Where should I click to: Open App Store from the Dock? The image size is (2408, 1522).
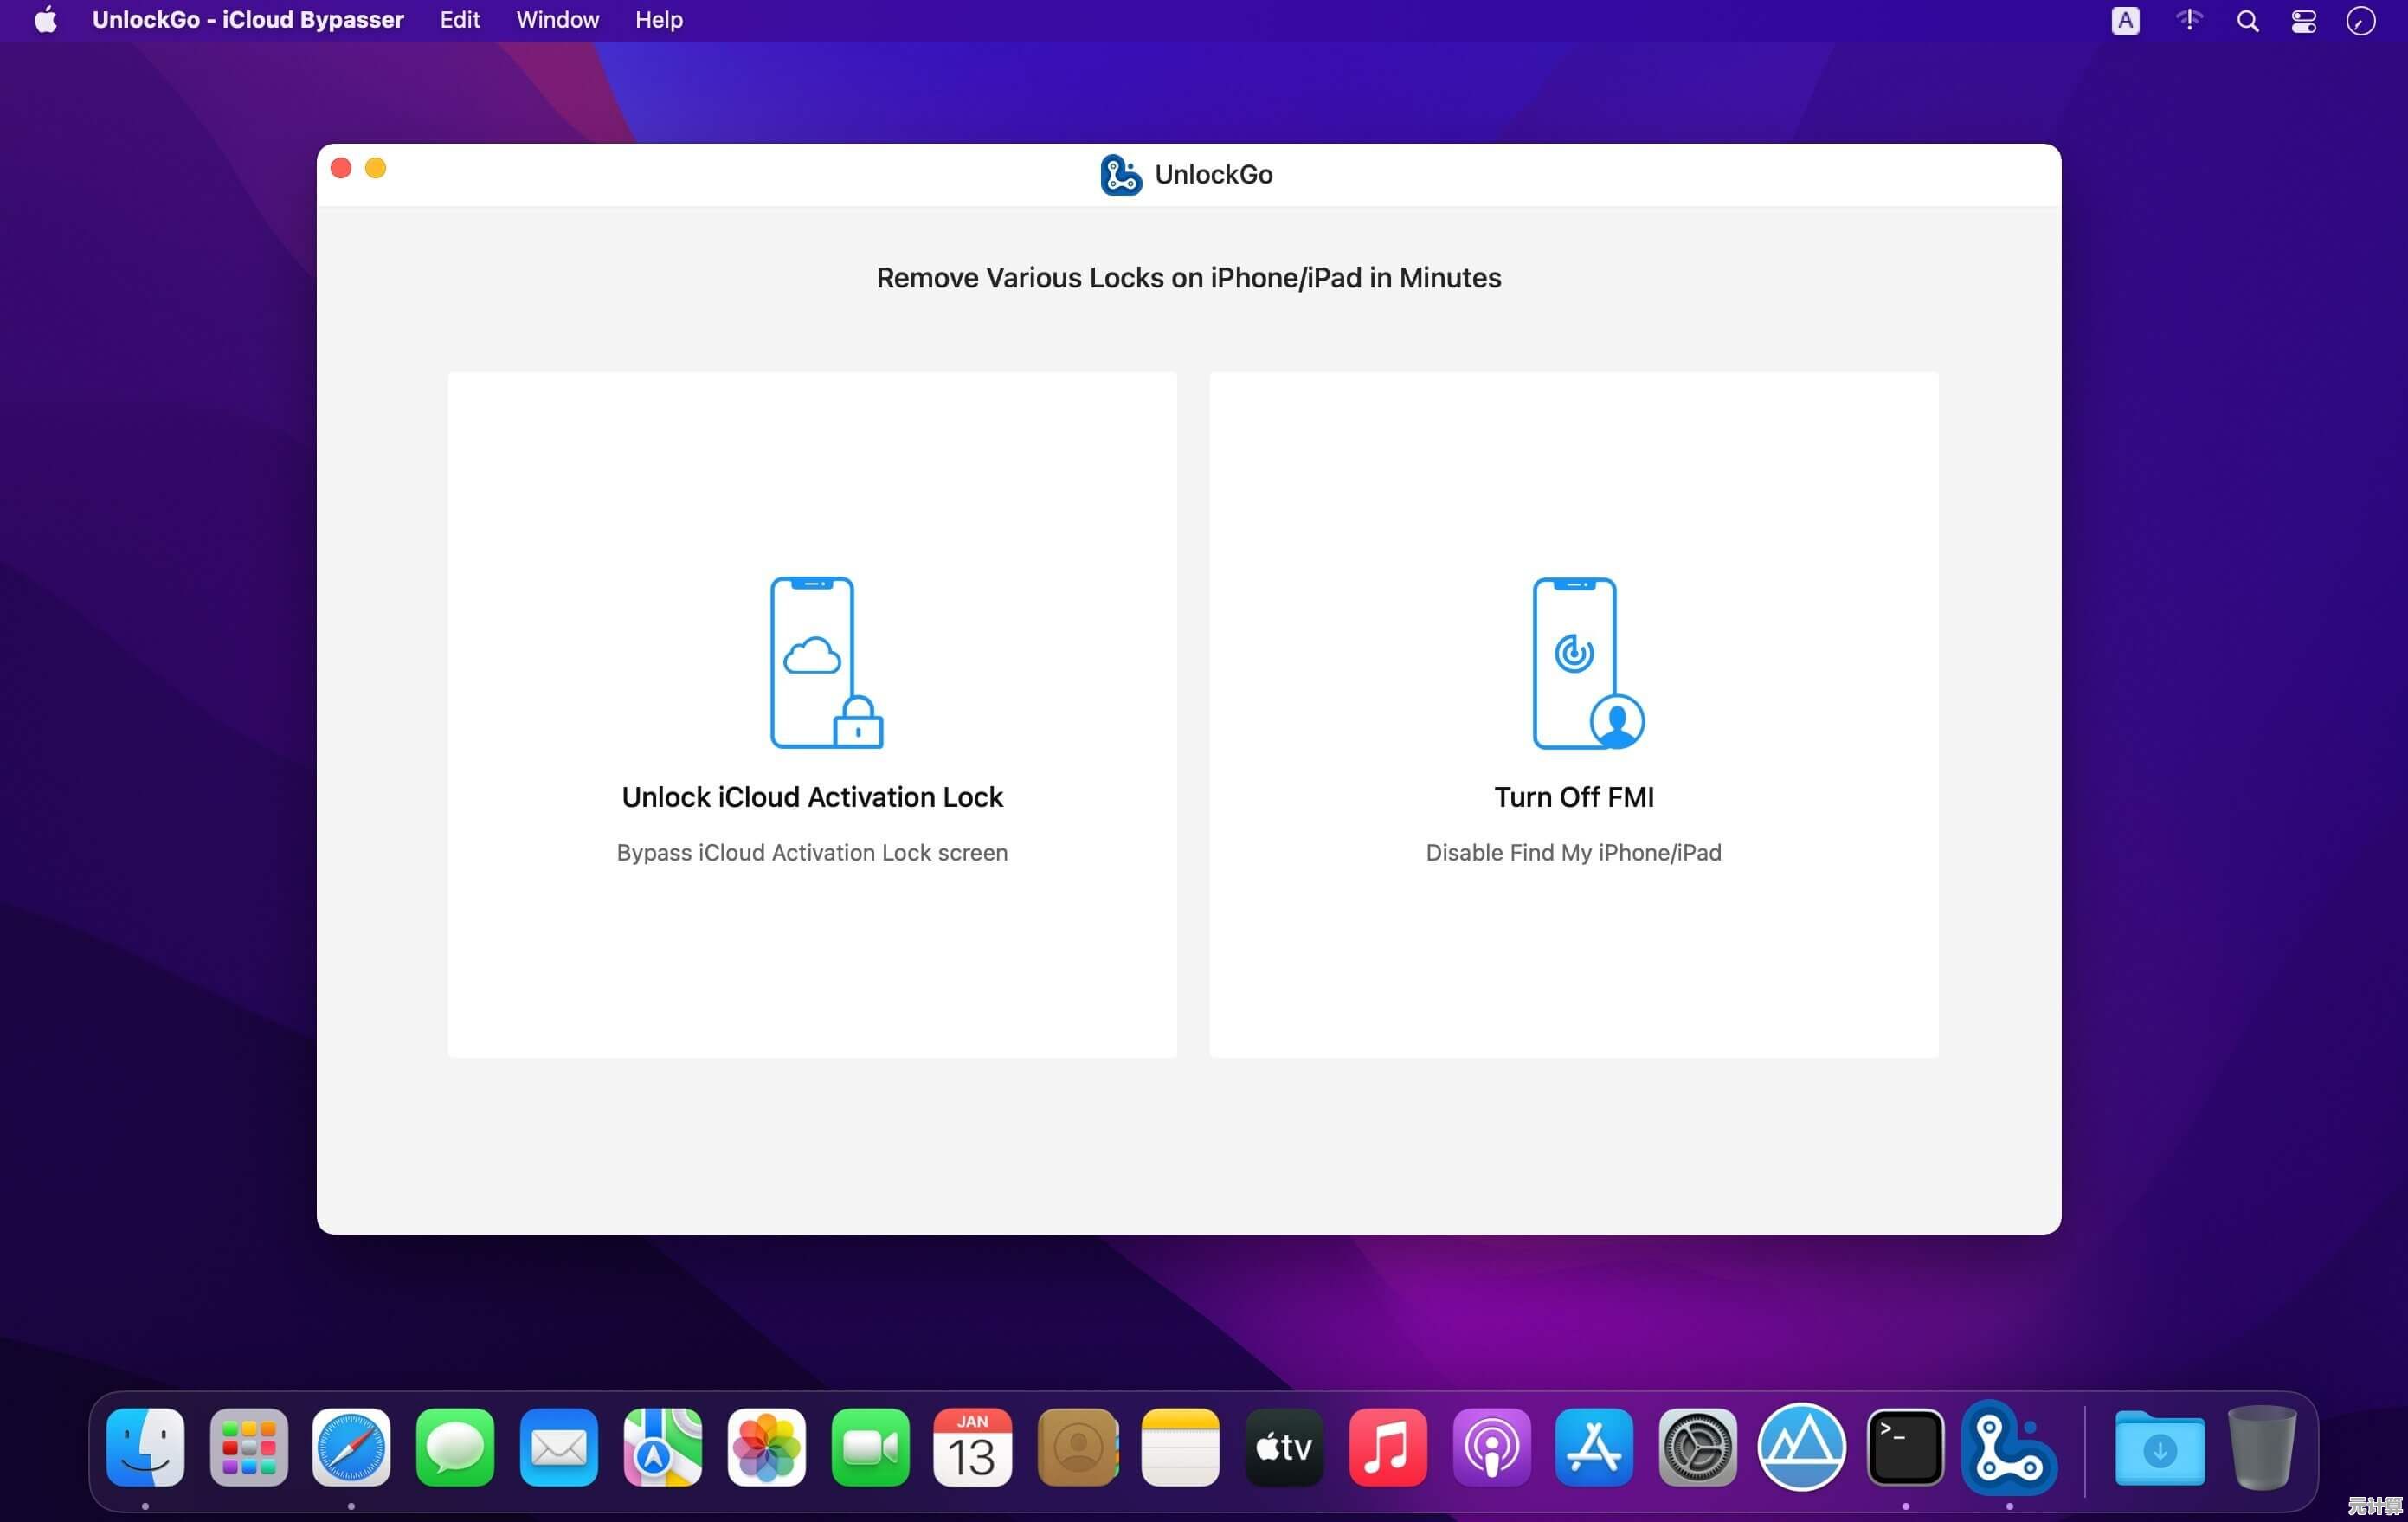click(x=1594, y=1447)
